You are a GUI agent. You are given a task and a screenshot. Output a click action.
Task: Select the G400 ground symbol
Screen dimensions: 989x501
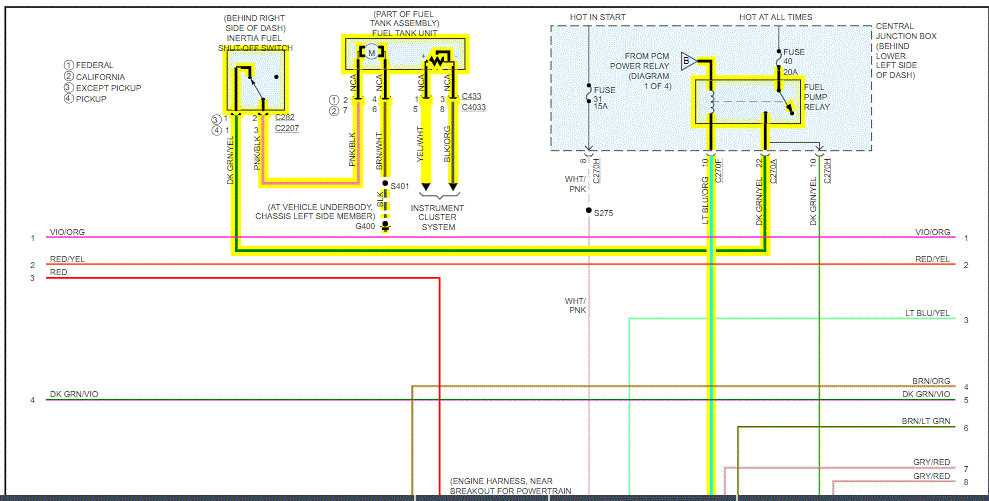coord(385,226)
